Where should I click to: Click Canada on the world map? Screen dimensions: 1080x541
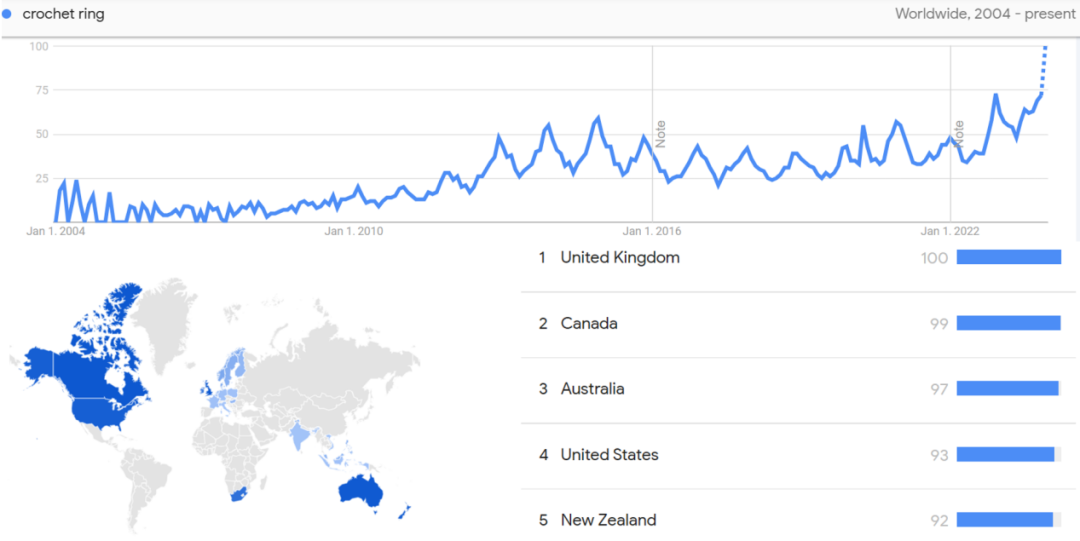[103, 345]
